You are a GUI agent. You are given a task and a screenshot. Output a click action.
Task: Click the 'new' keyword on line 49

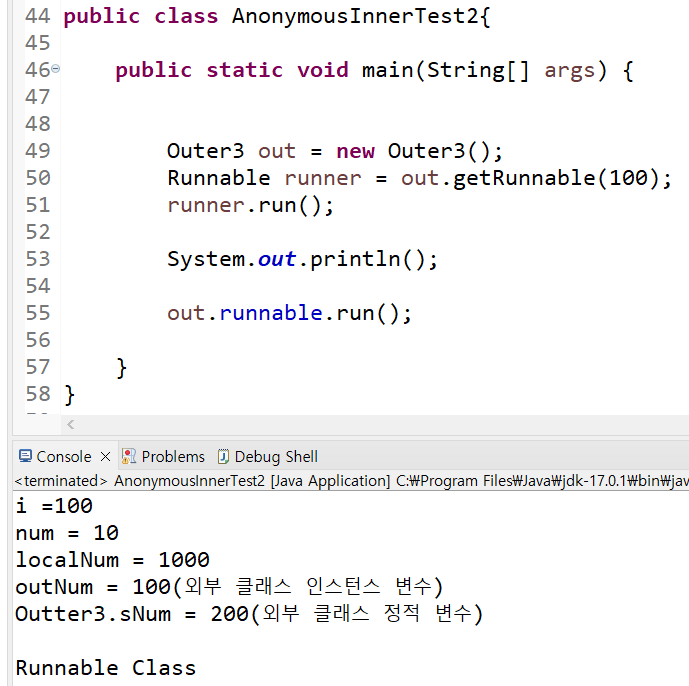pyautogui.click(x=355, y=152)
